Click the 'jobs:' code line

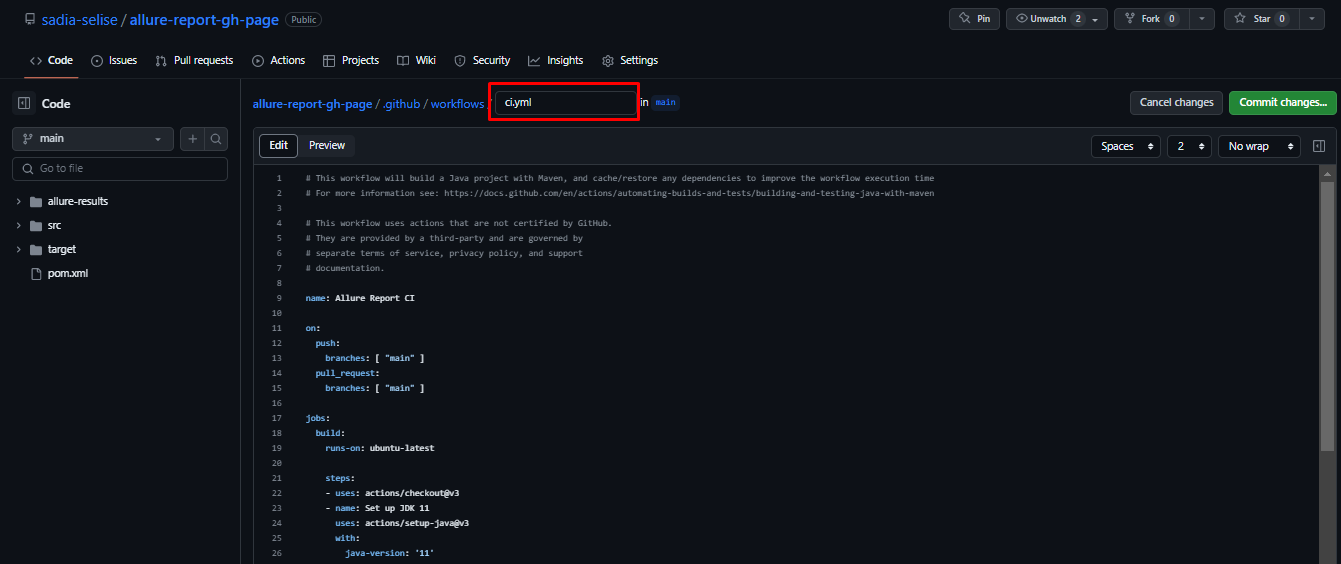318,418
